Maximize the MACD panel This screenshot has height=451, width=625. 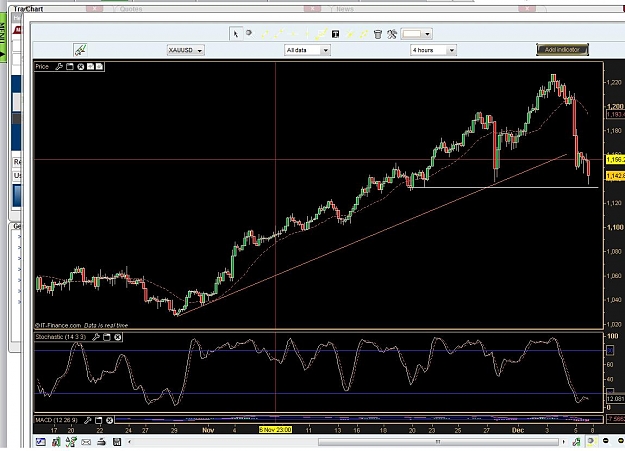tap(98, 420)
